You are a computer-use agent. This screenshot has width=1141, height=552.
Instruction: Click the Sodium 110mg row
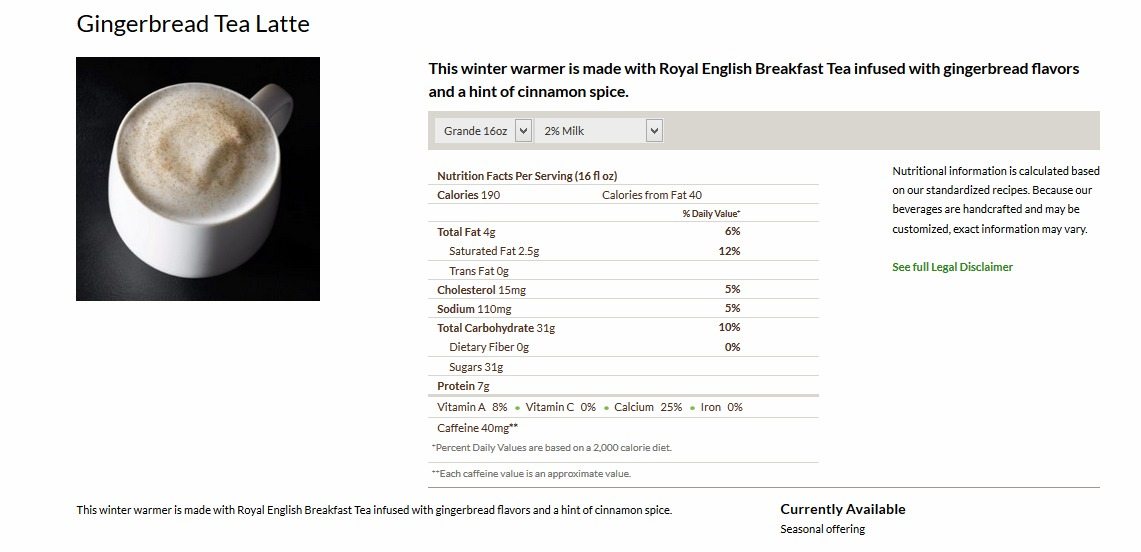[624, 308]
